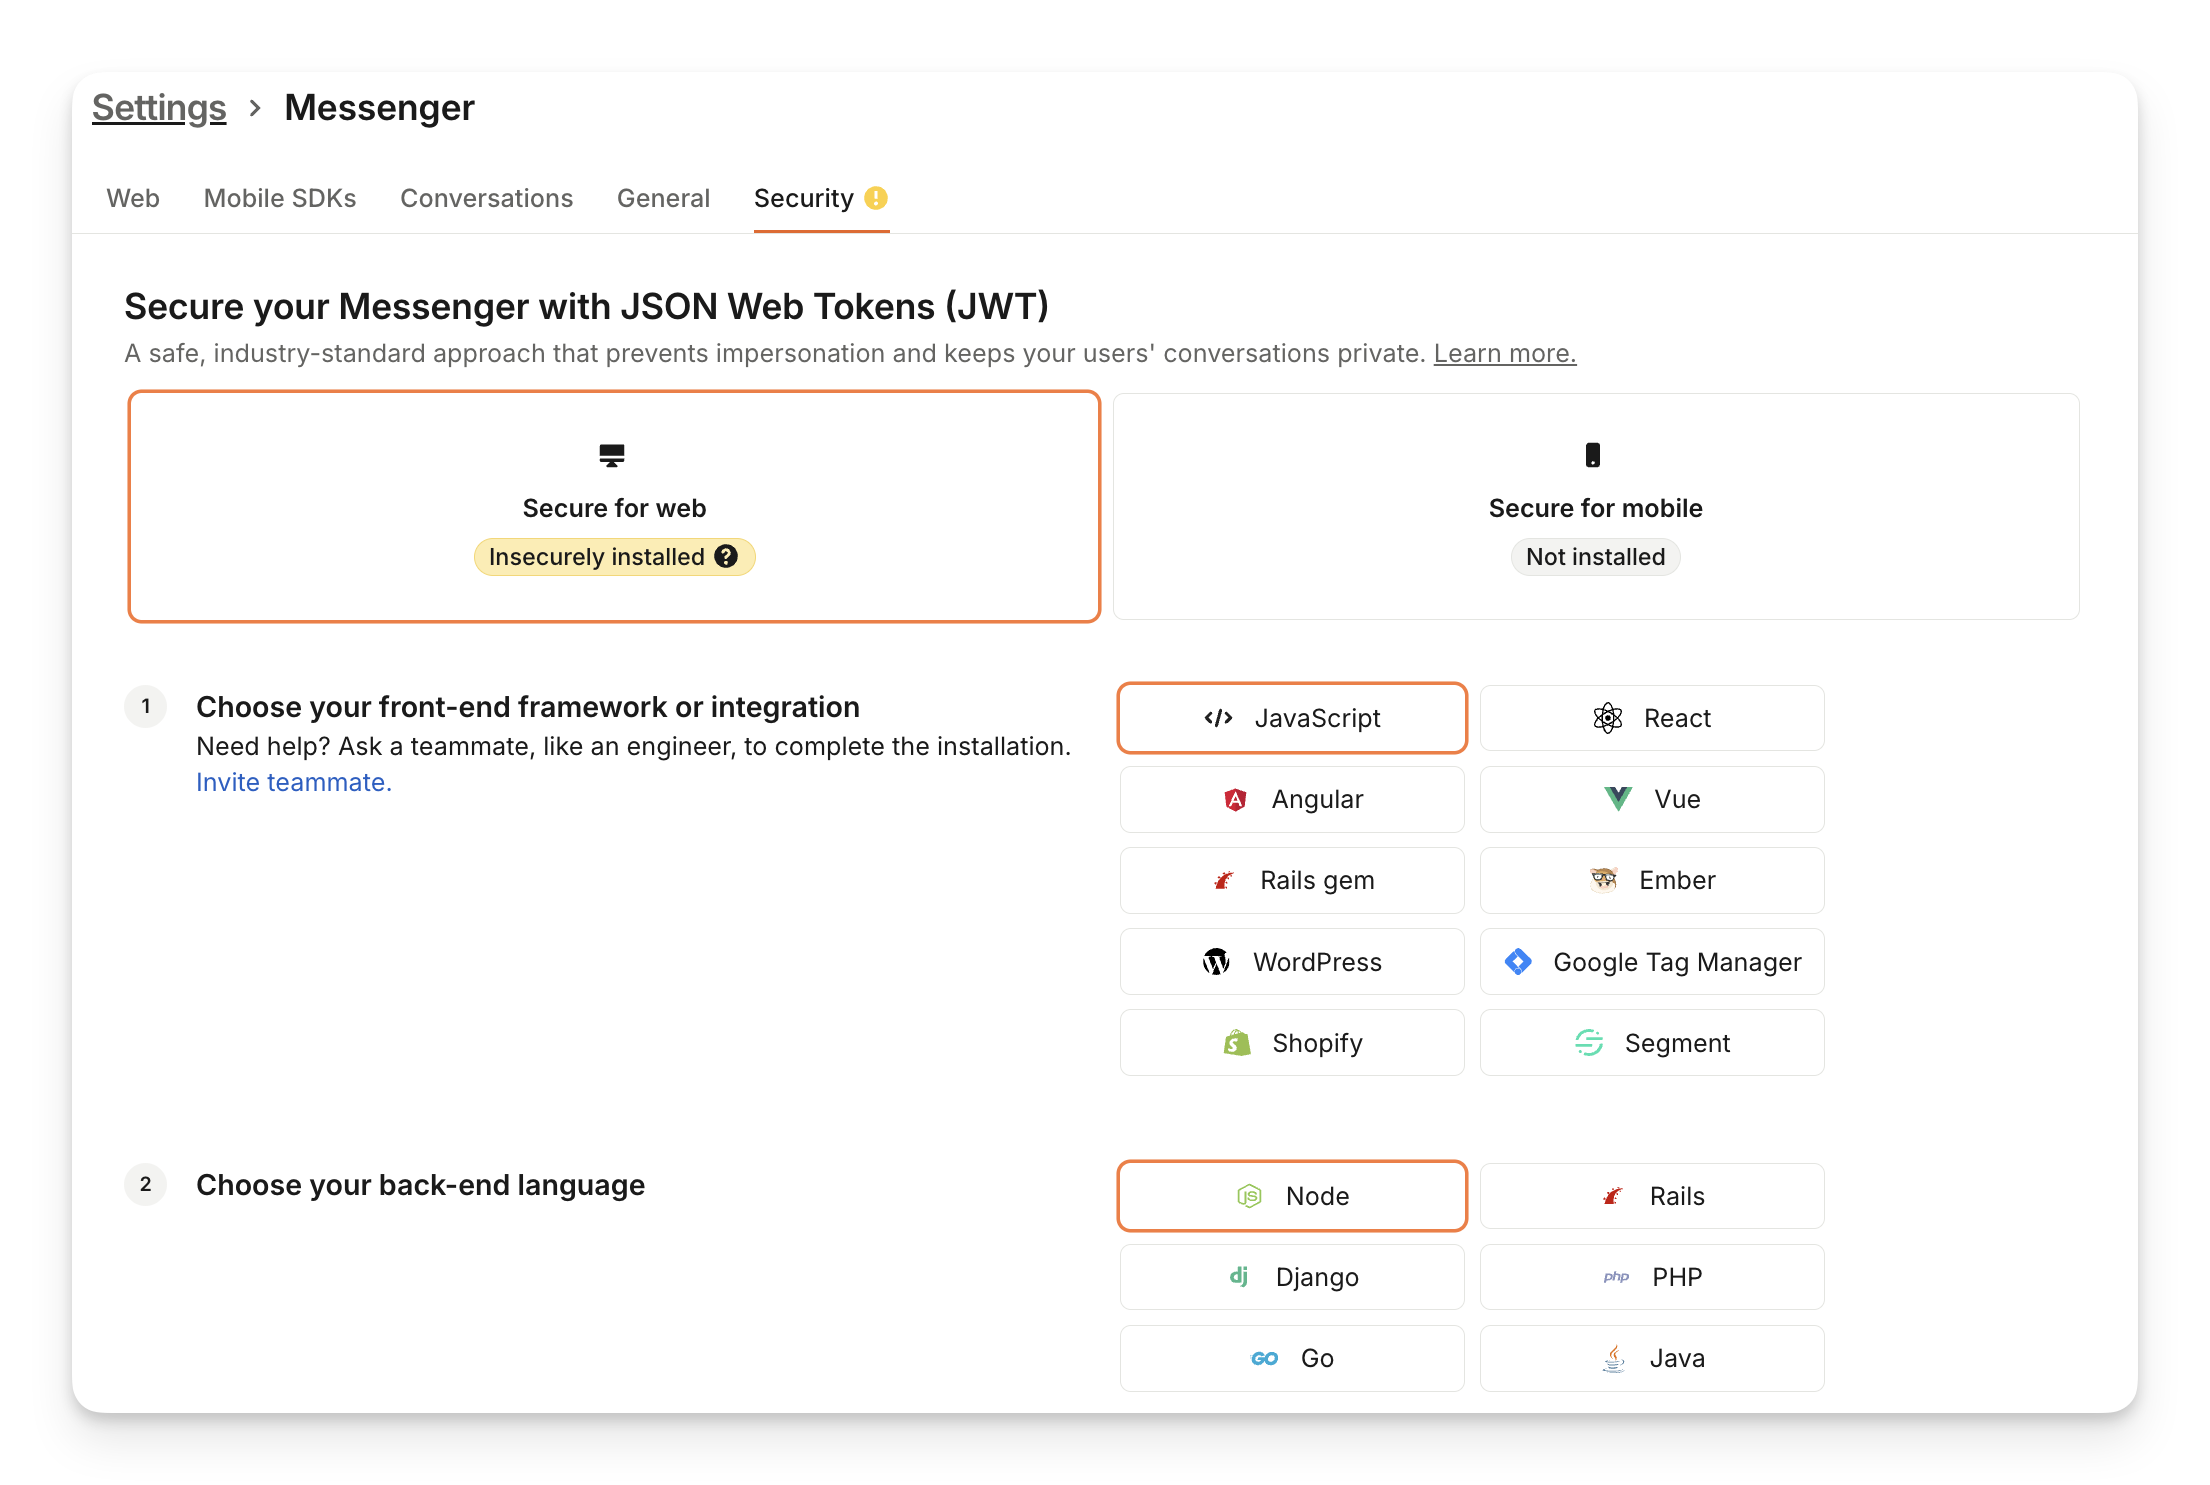Viewport: 2210px width, 1485px height.
Task: Click the Shopify bag icon
Action: tap(1237, 1043)
